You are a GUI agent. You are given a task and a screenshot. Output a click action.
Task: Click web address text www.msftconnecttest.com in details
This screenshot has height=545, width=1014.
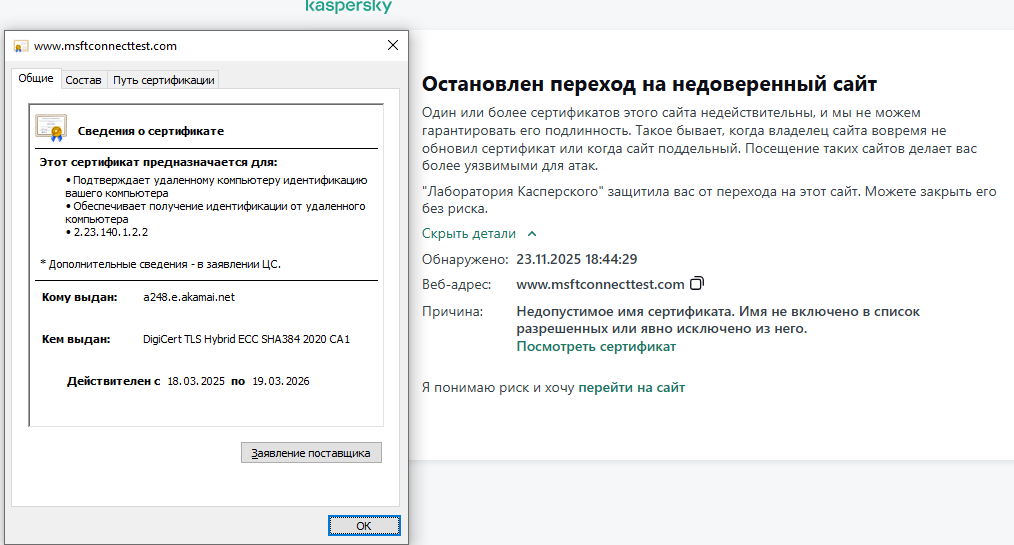pos(600,284)
